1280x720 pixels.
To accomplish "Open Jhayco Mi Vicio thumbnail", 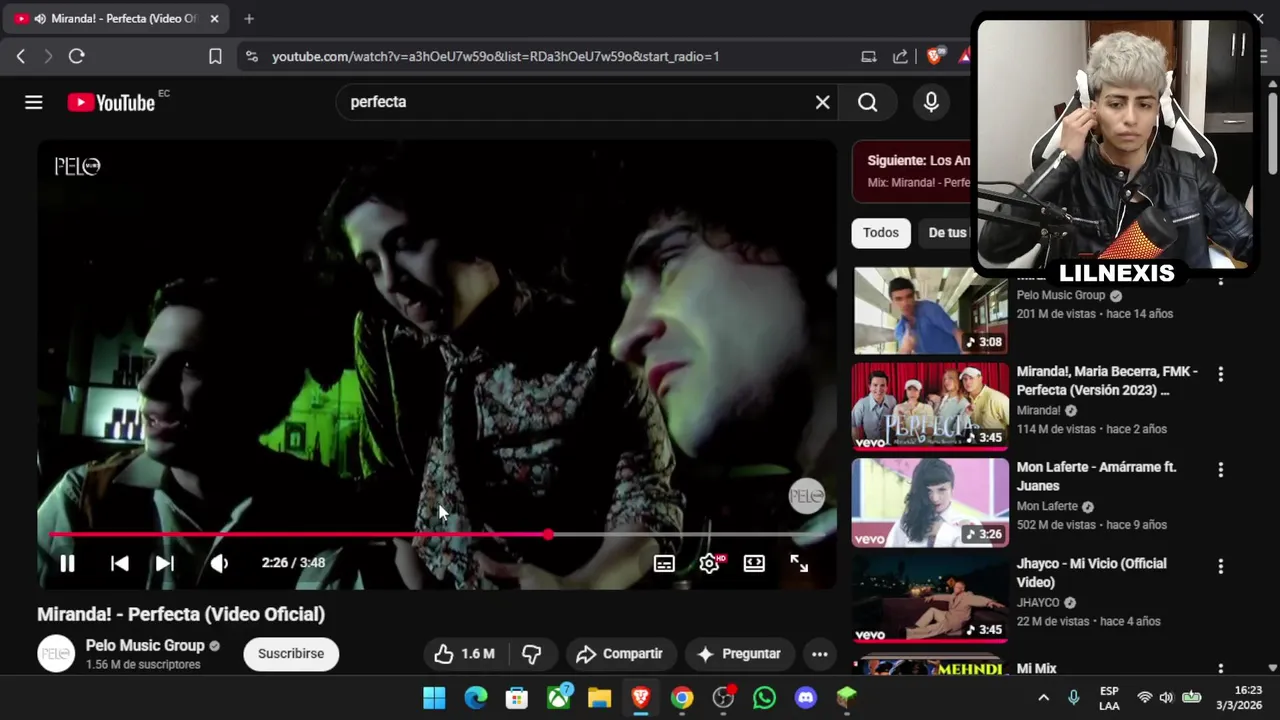I will pos(930,599).
